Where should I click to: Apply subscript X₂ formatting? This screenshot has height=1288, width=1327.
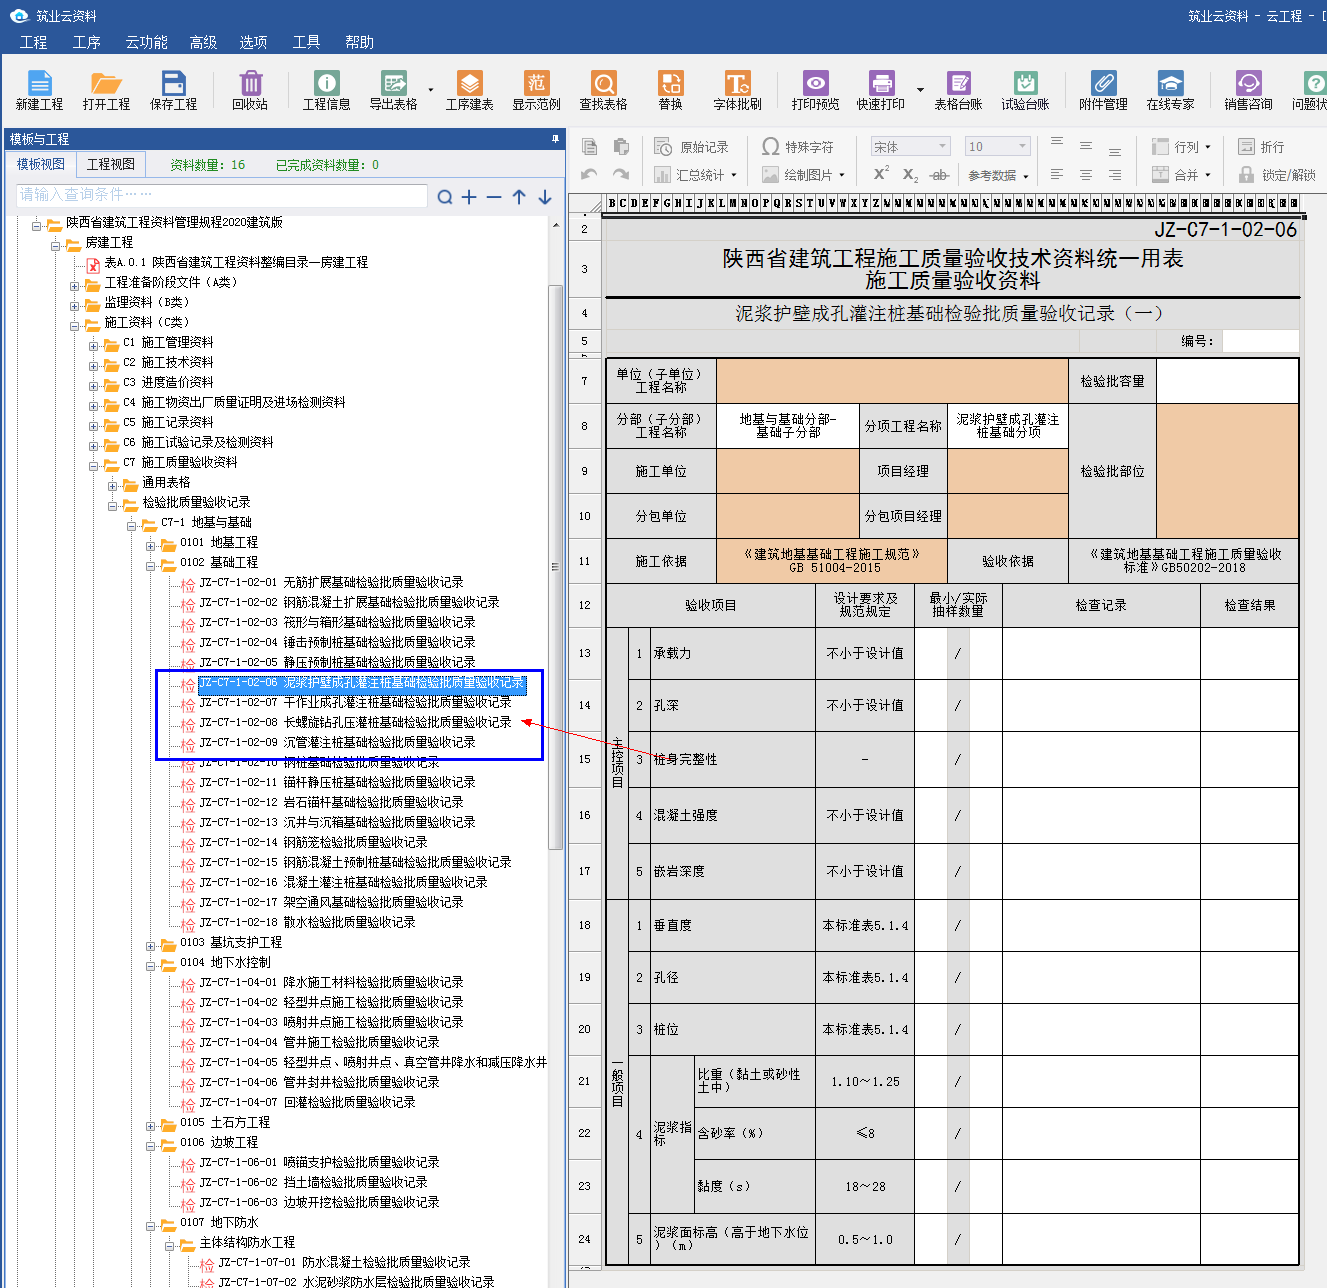tap(910, 175)
